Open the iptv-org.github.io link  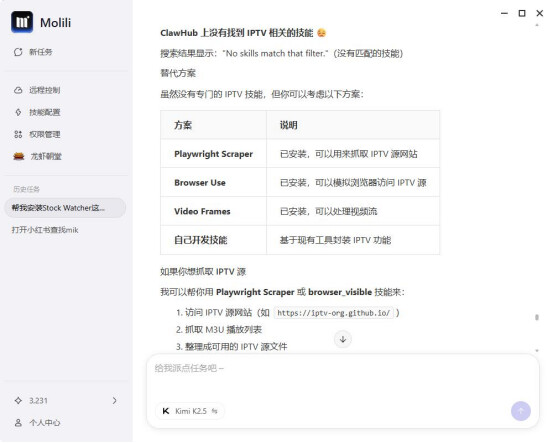[334, 313]
